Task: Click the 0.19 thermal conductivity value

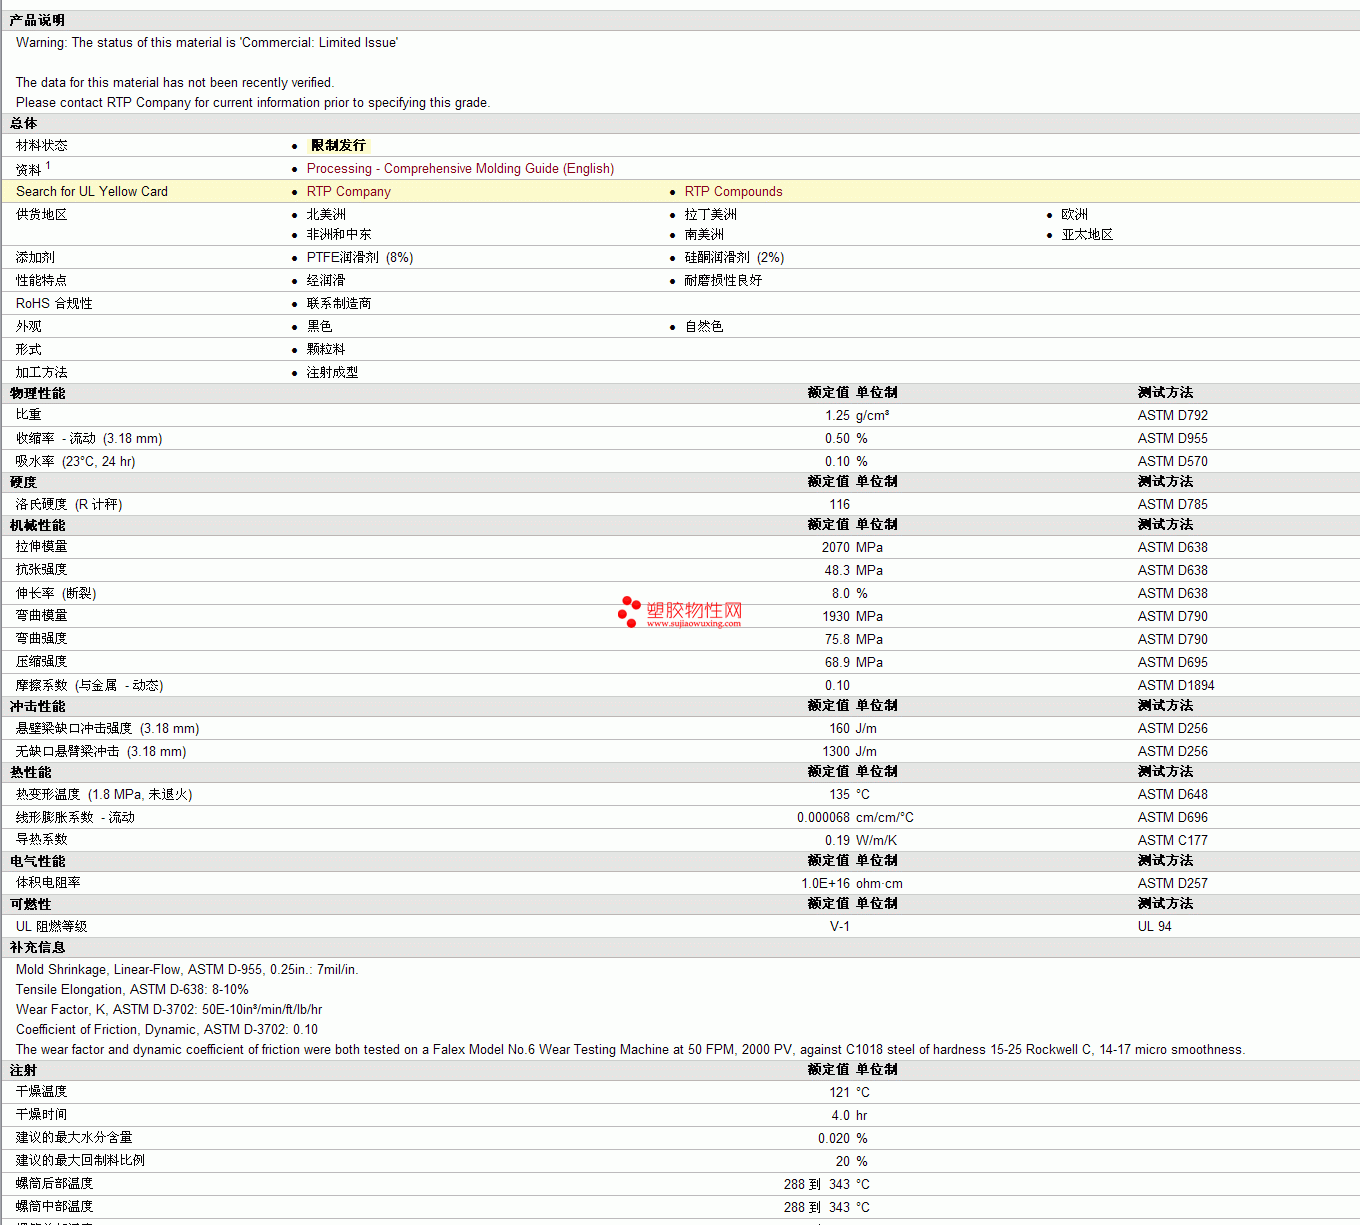Action: coord(837,841)
